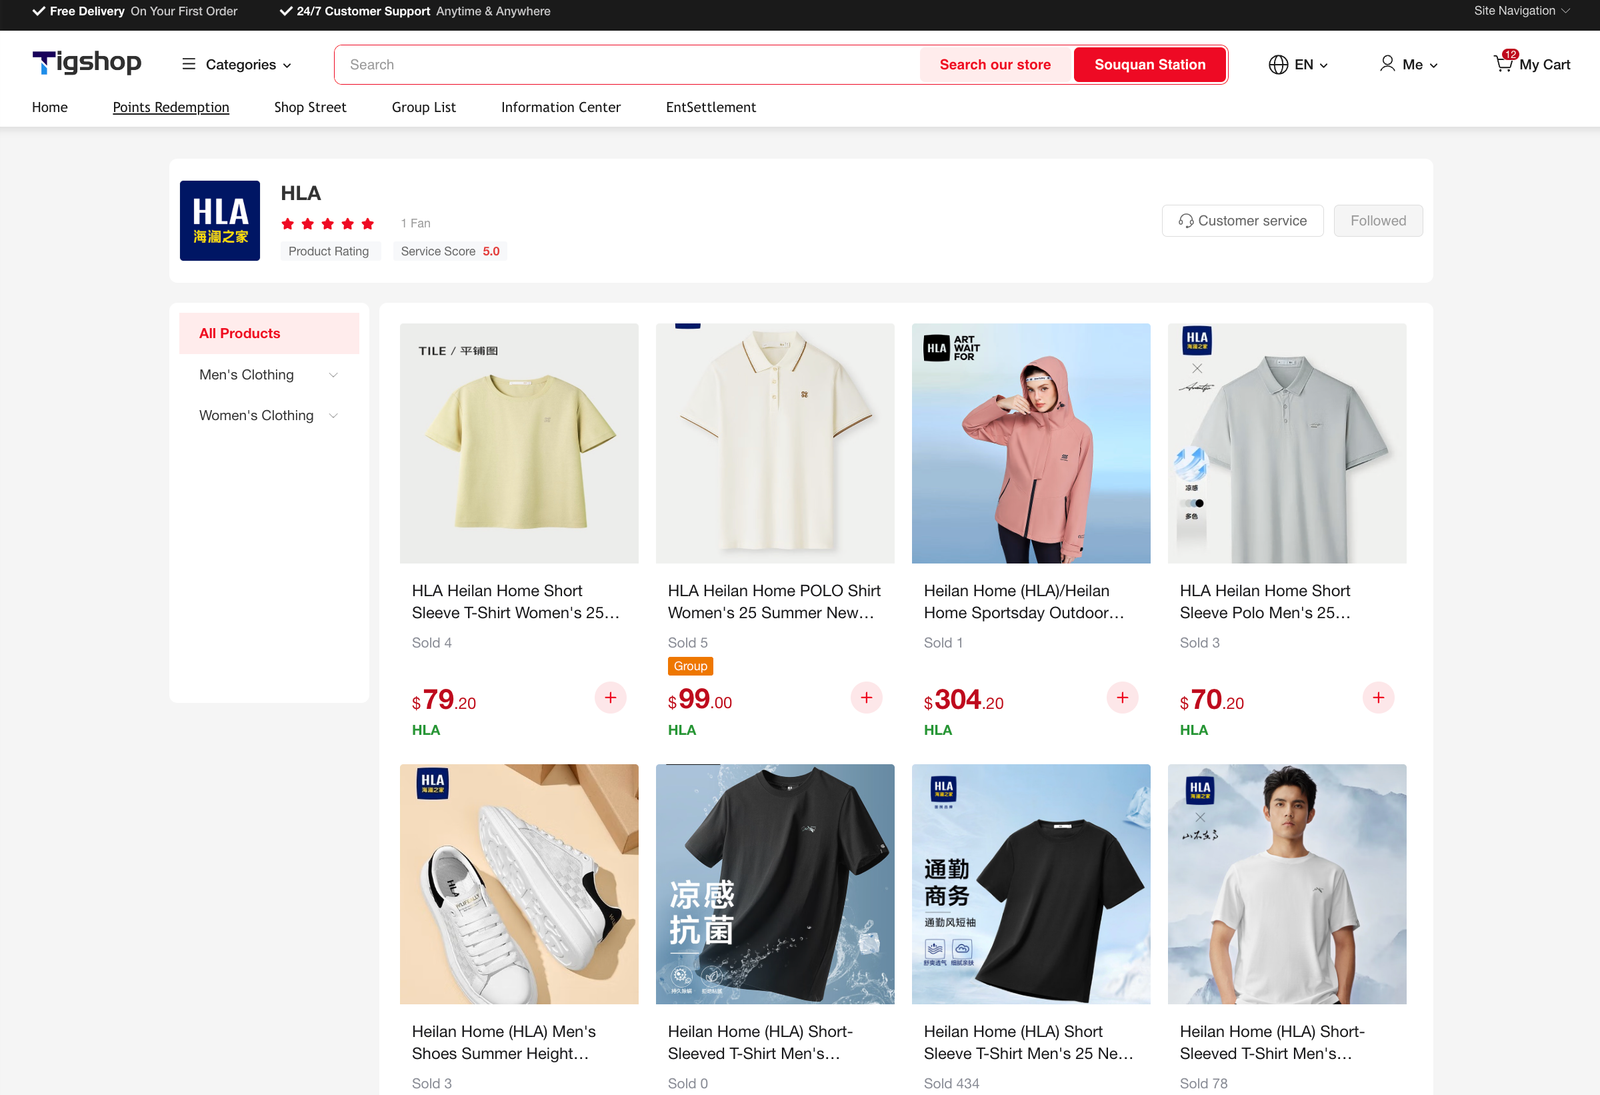Add the $99.00 POLO shirt to cart
Screen dimensions: 1600x1095
[866, 698]
